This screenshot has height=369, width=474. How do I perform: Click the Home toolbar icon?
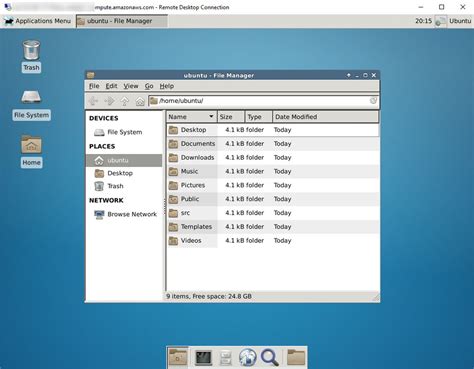[x=140, y=101]
